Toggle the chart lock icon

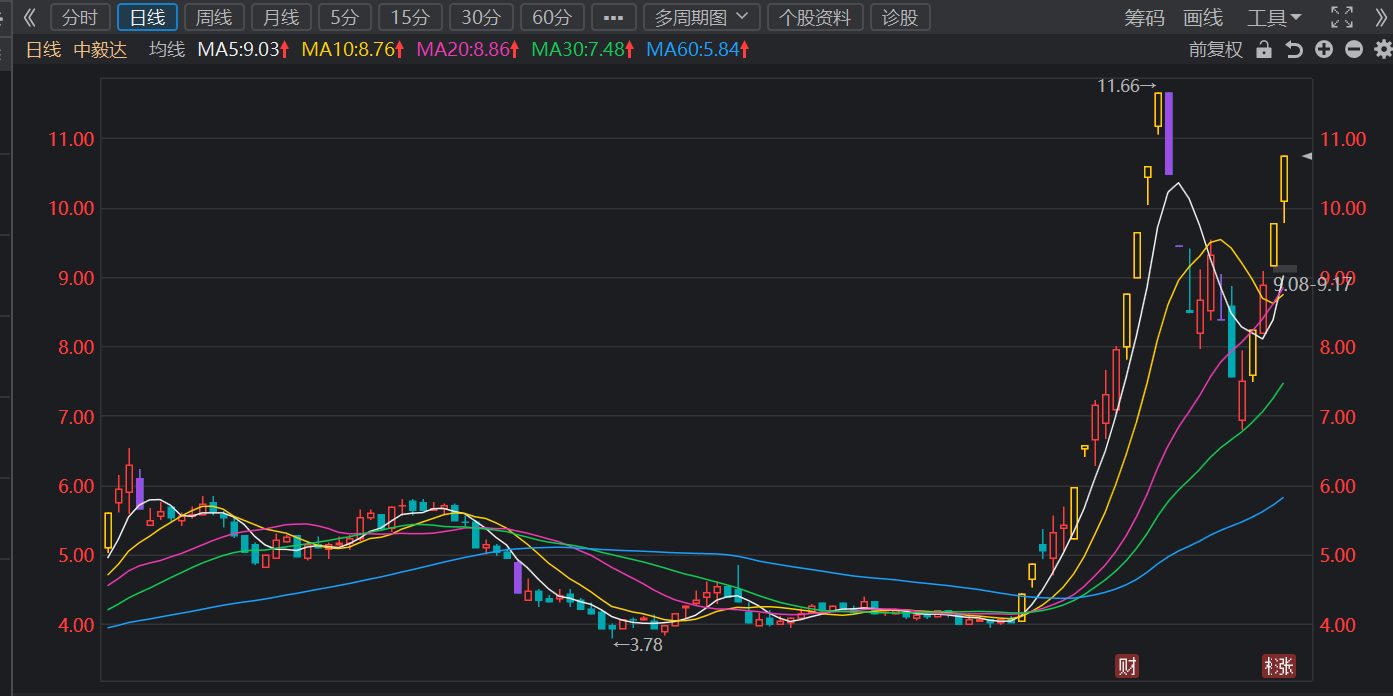tap(1264, 50)
